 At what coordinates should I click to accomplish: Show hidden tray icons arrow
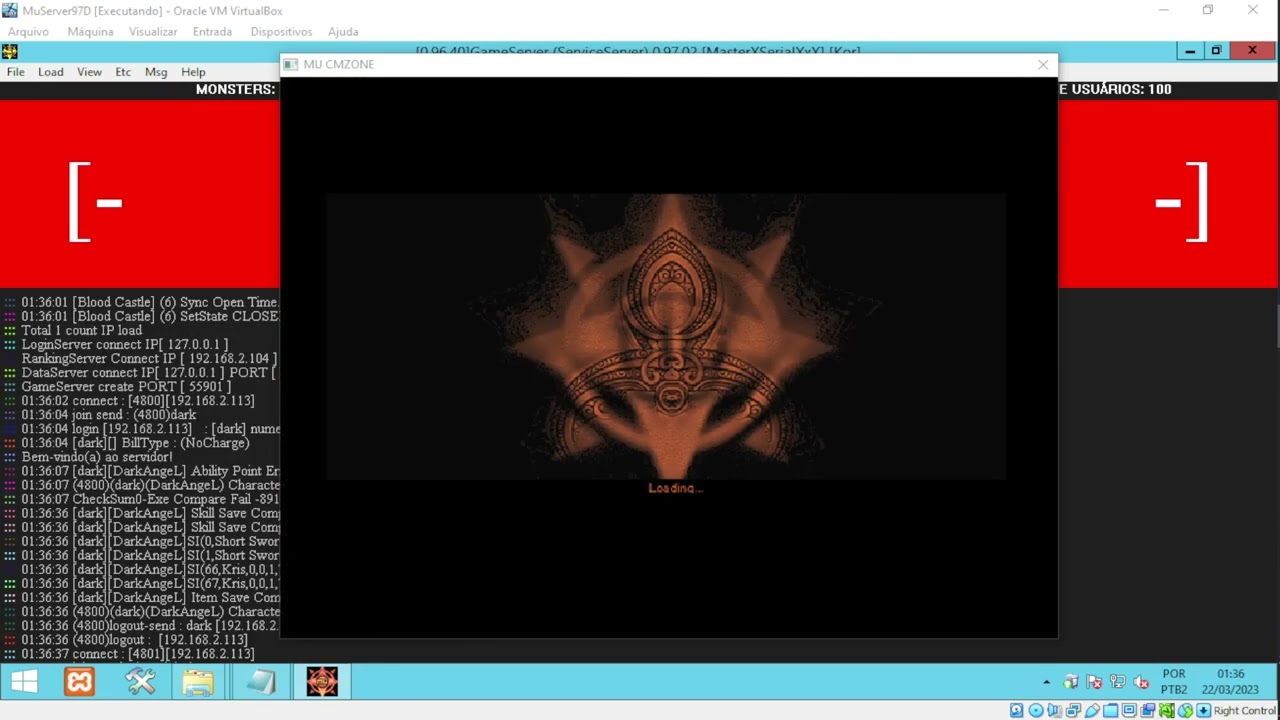[x=1047, y=682]
